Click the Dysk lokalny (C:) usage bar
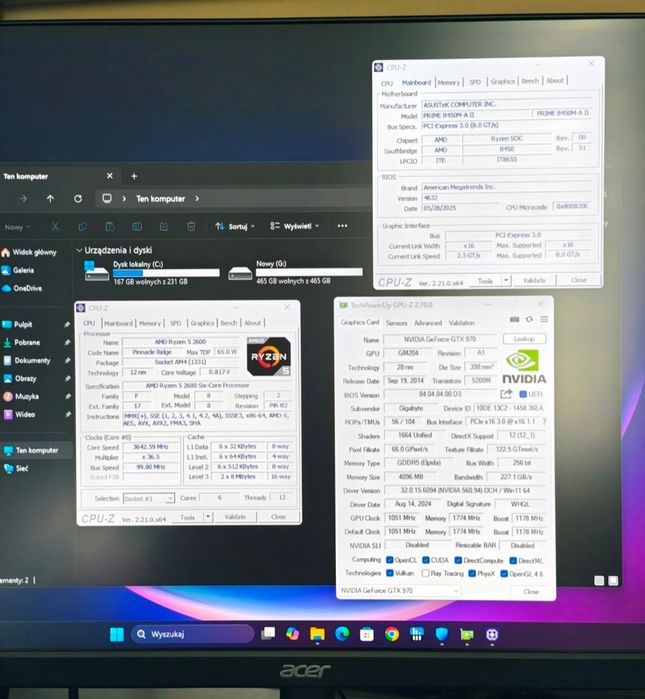The width and height of the screenshot is (645, 699). (x=166, y=273)
